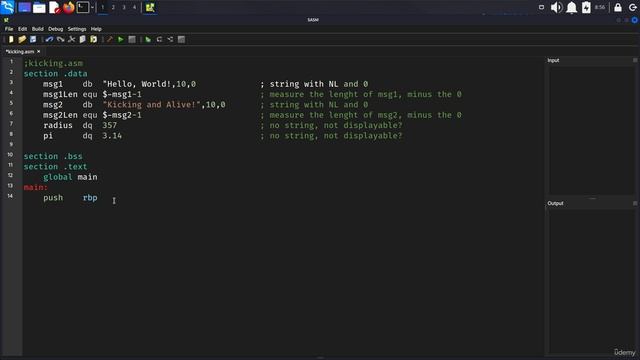Open the Edit menu
Screen dimensions: 640x360
(x=22, y=29)
